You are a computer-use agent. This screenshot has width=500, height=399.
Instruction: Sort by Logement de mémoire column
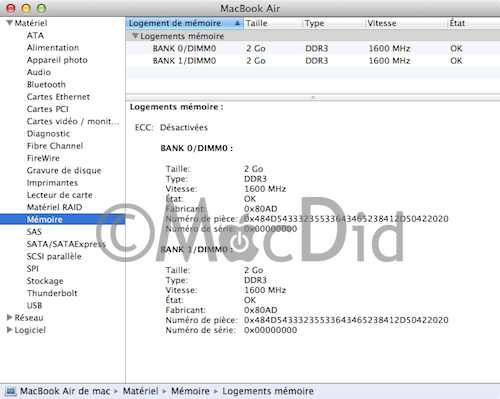[x=184, y=23]
